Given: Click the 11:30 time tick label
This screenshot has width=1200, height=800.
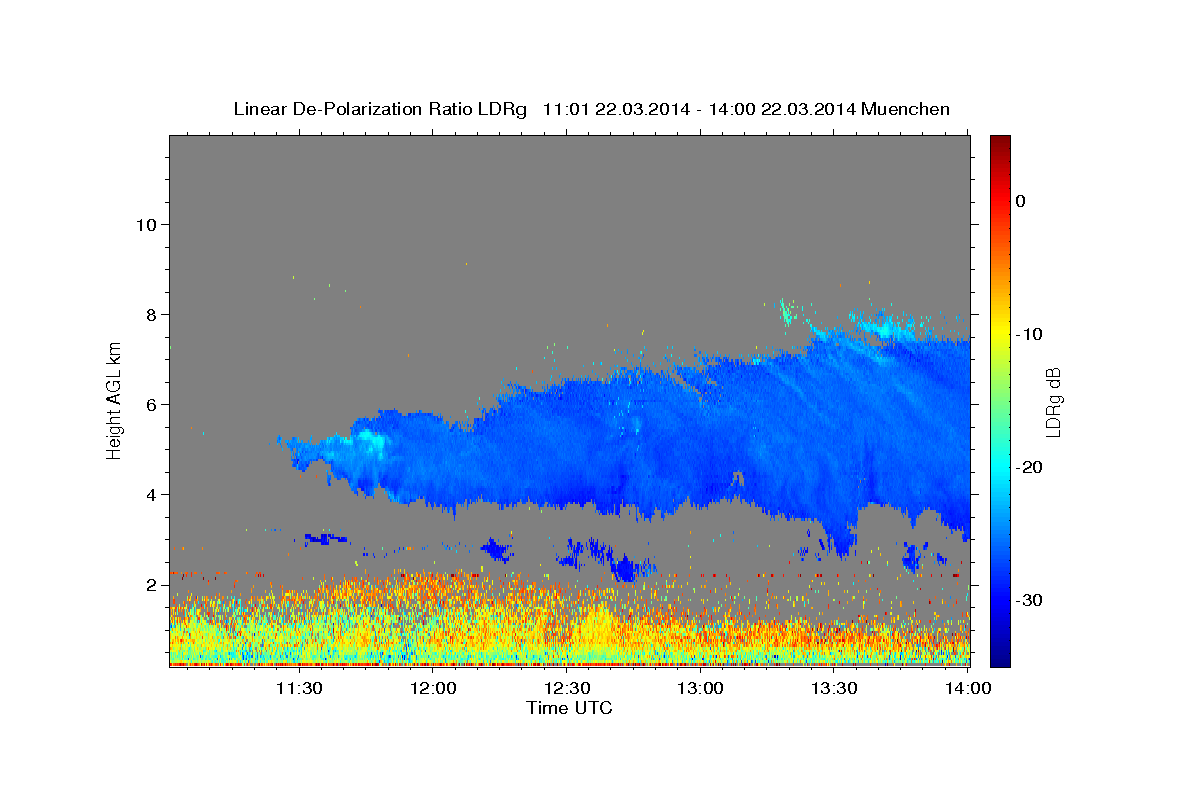Looking at the screenshot, I should [299, 688].
